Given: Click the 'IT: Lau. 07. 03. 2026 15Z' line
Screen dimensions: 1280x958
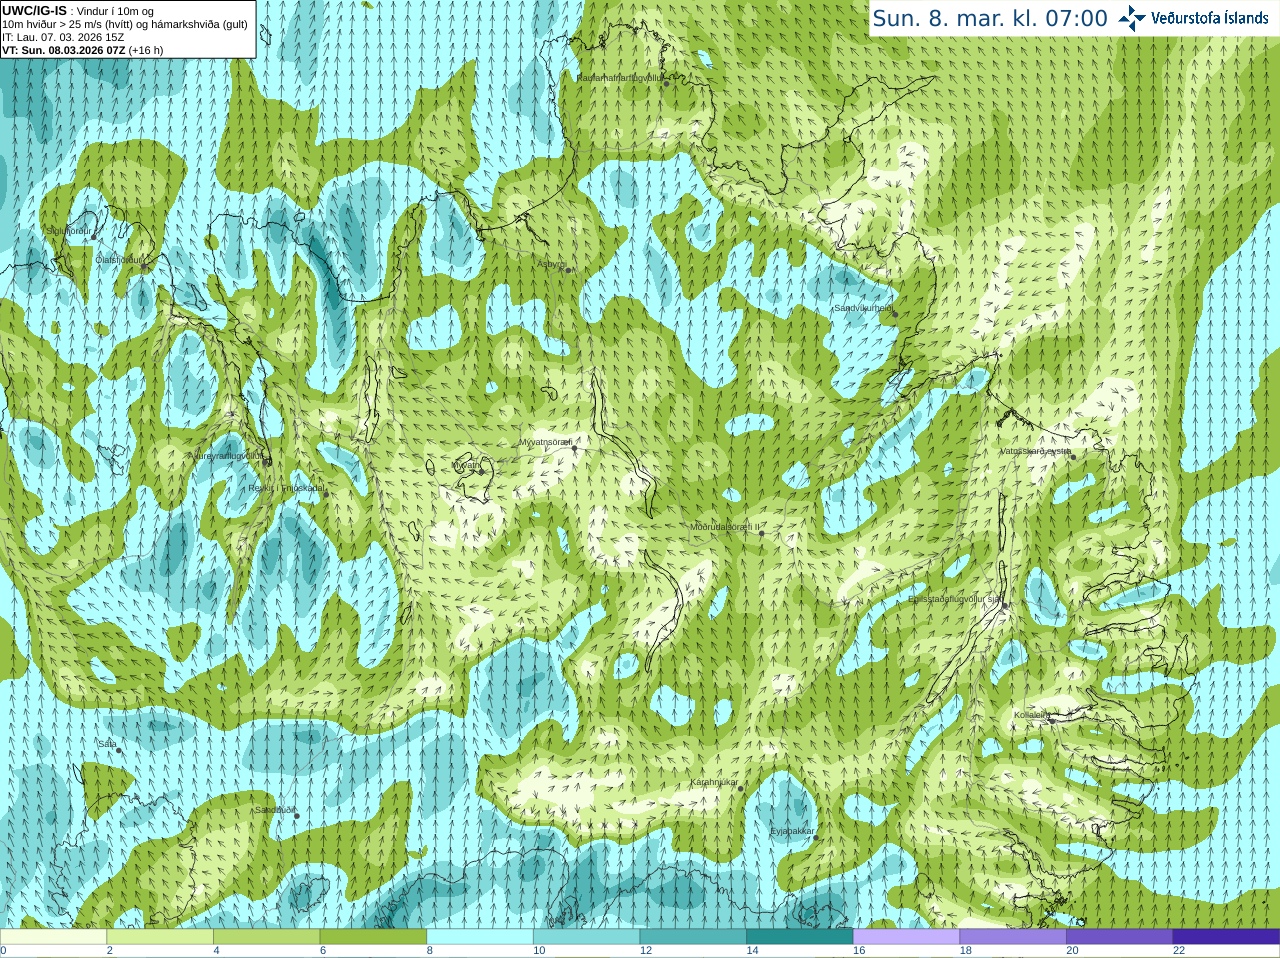Looking at the screenshot, I should tap(63, 37).
